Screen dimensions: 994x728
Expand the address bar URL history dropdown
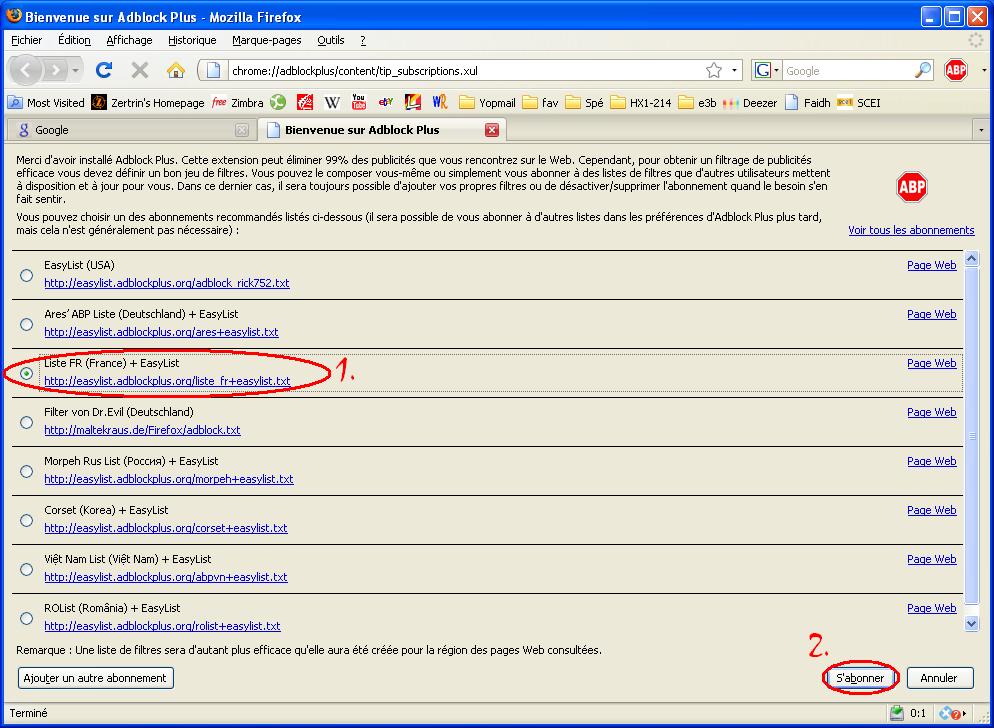tap(734, 70)
